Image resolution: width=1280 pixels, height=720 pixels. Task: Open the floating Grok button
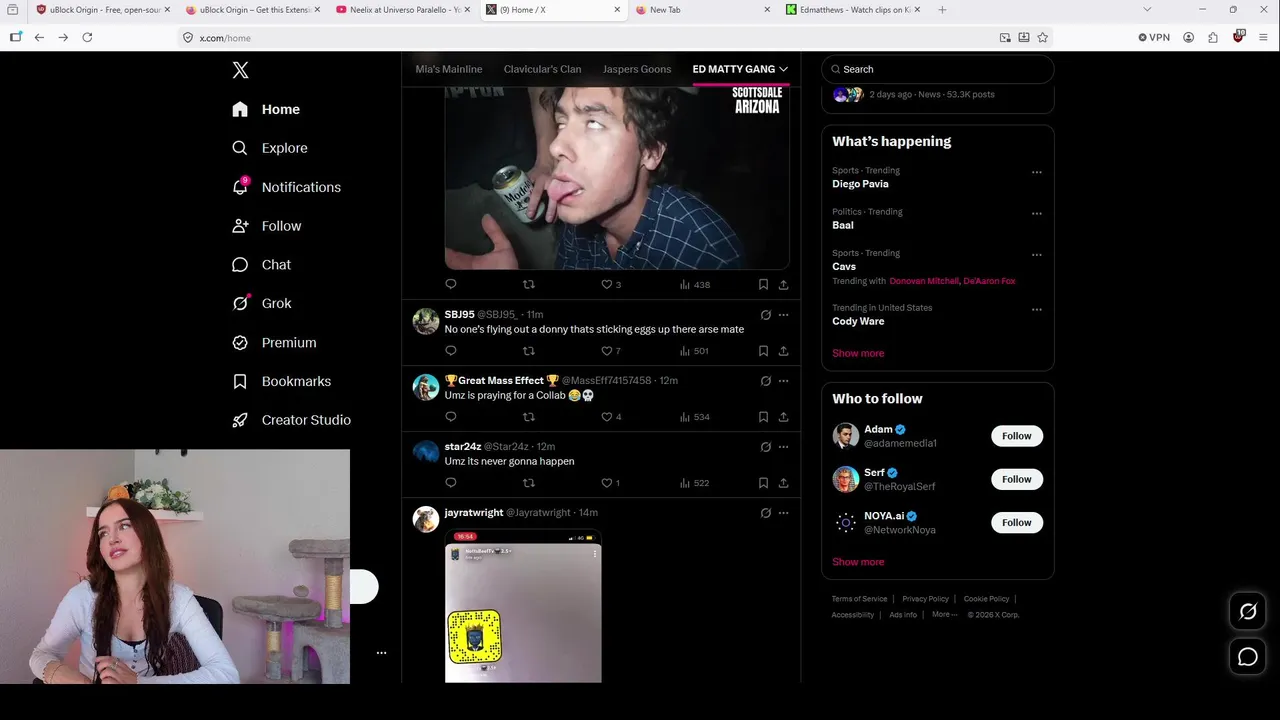1248,612
